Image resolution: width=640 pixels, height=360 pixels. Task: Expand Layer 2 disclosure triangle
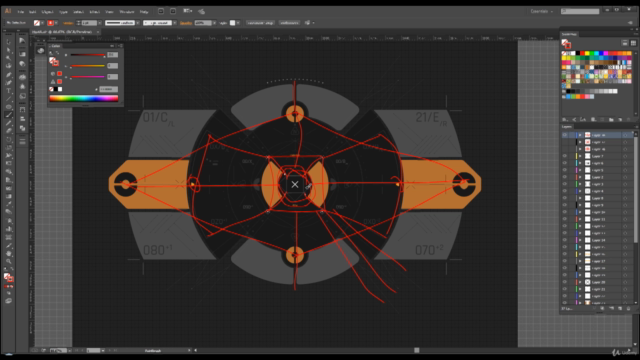[580, 177]
